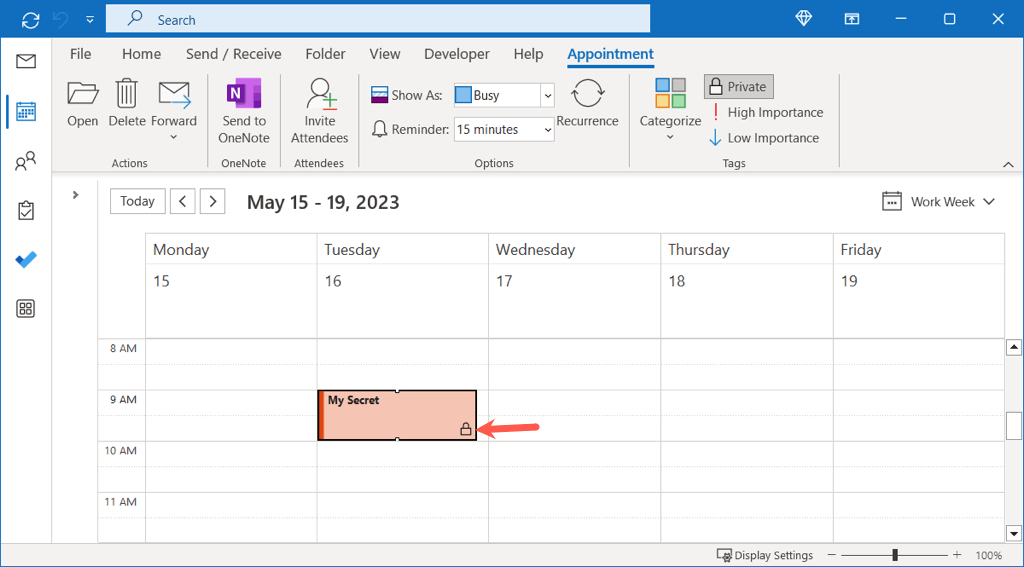The height and width of the screenshot is (567, 1024).
Task: Switch to the Help tab
Action: [528, 54]
